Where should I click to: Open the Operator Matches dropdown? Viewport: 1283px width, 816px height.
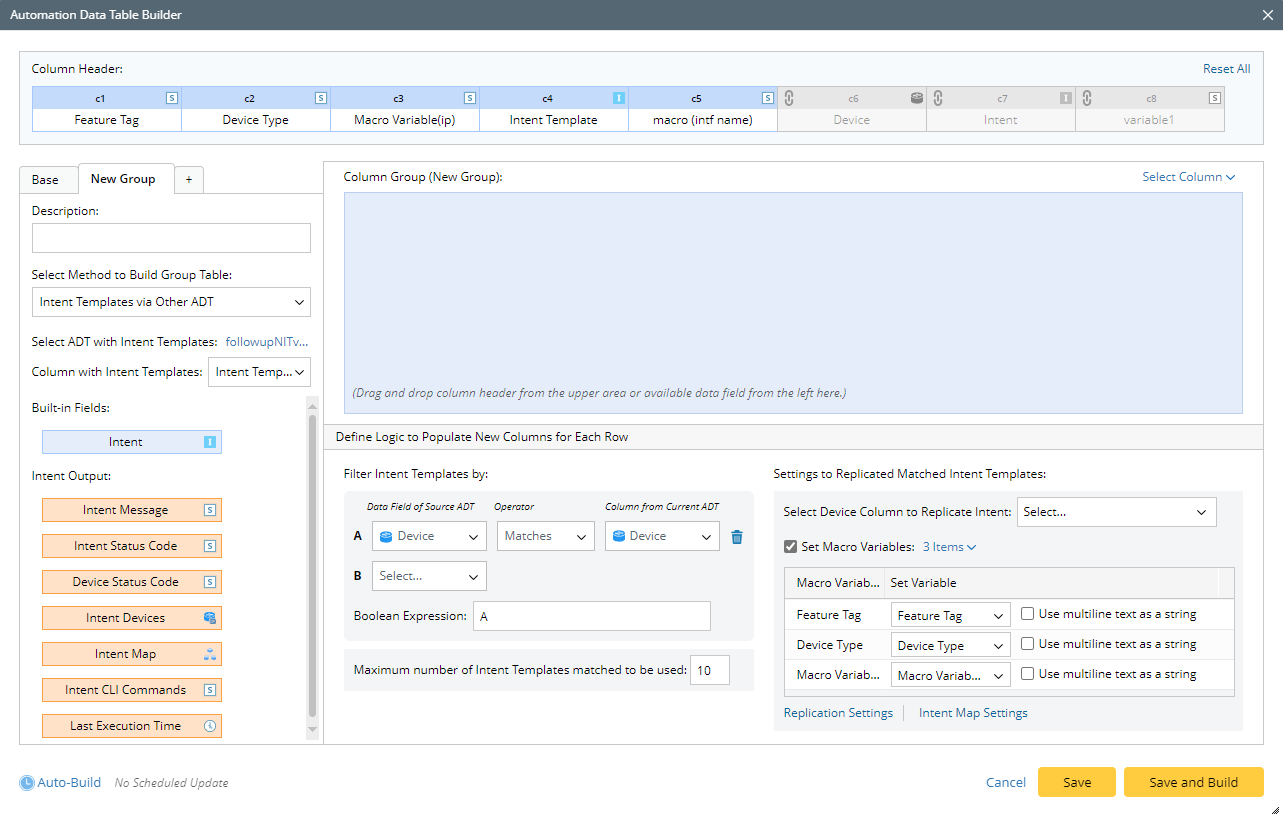click(x=545, y=536)
